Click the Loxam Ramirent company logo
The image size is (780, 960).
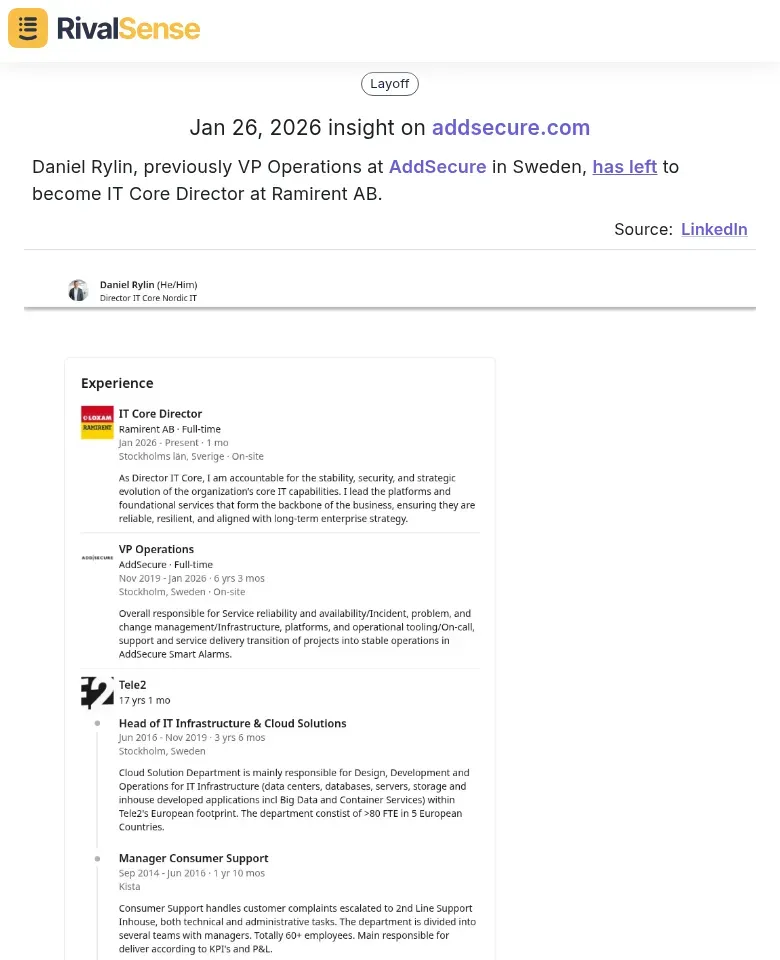tap(97, 422)
